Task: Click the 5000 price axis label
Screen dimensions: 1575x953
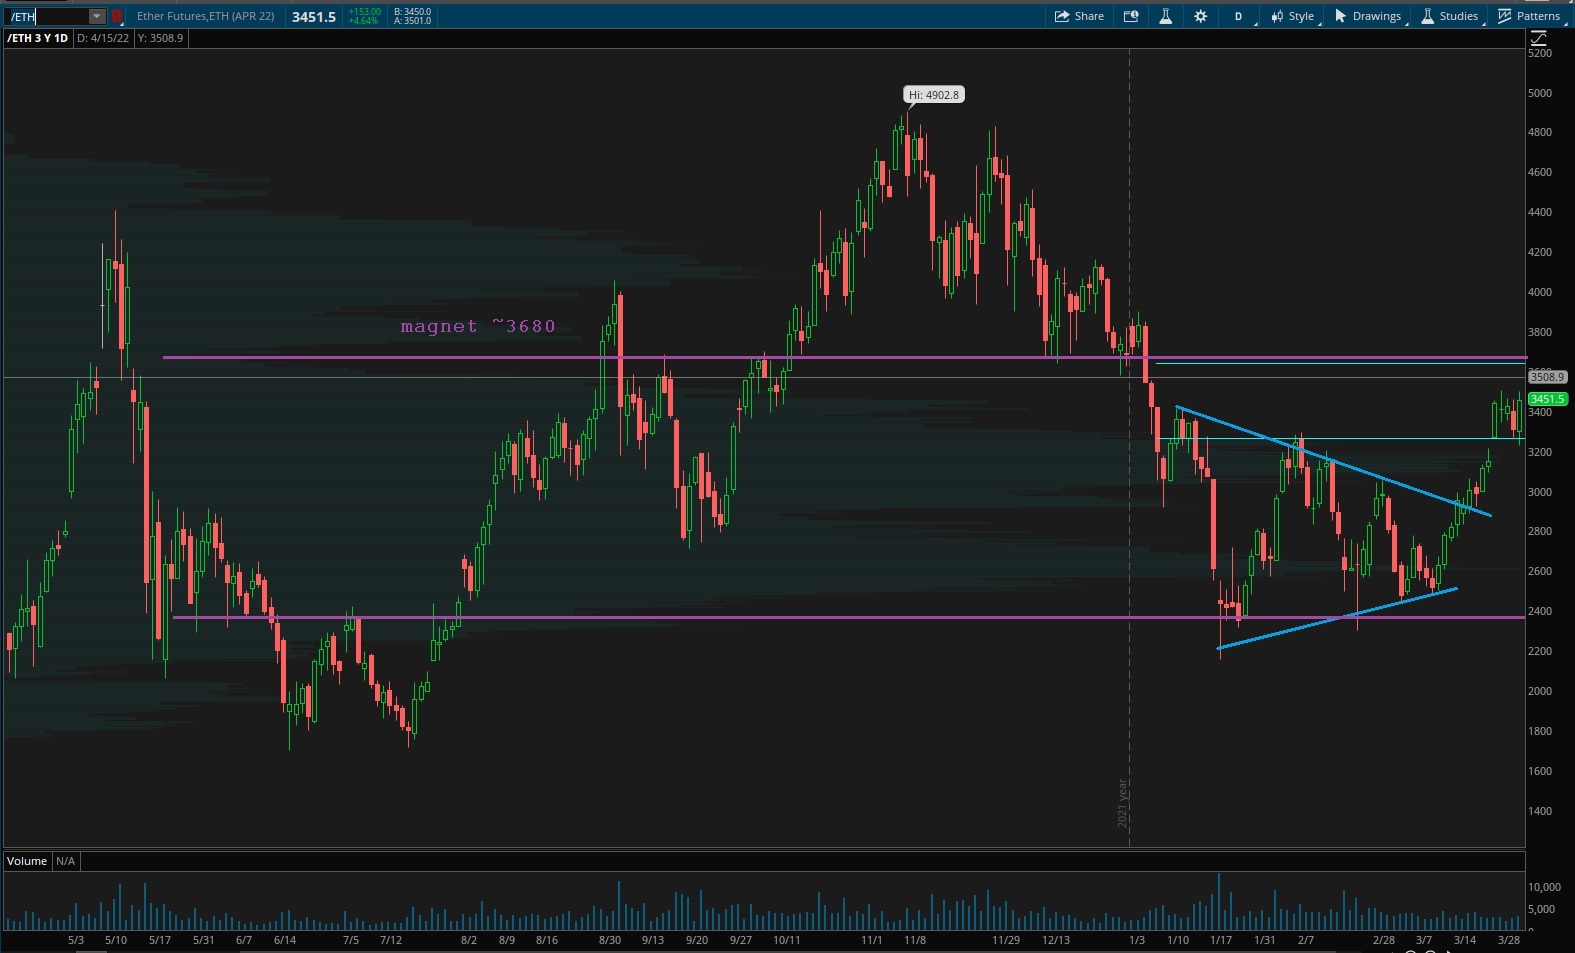Action: coord(1540,93)
